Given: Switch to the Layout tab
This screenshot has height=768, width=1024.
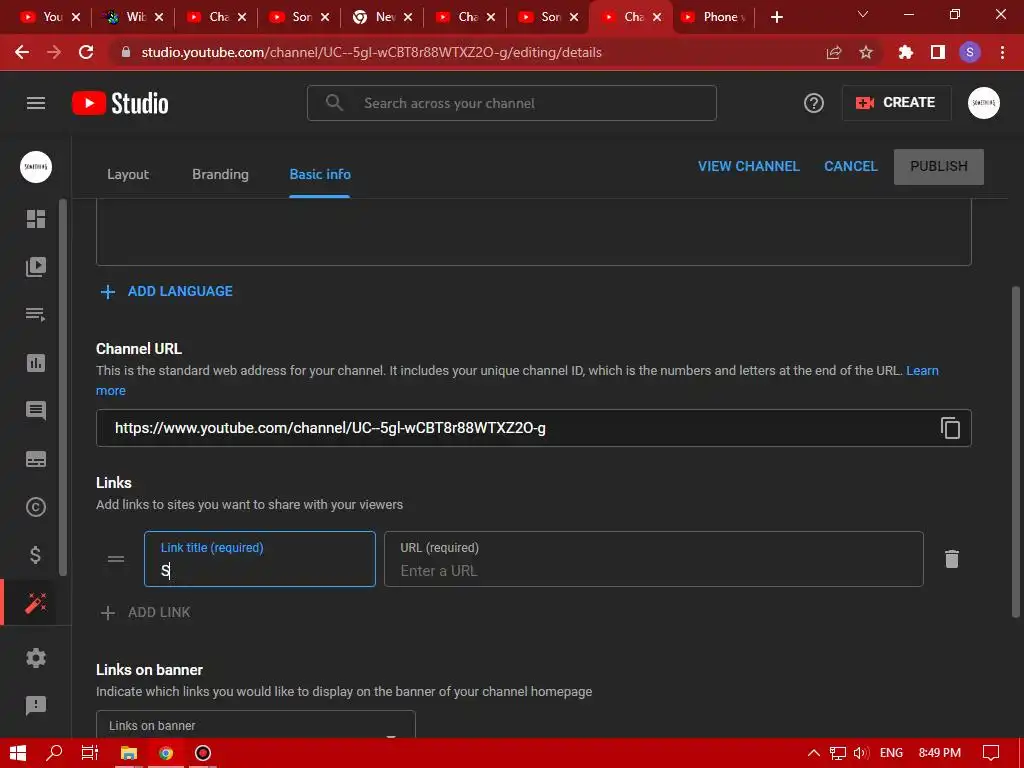Looking at the screenshot, I should click(128, 174).
